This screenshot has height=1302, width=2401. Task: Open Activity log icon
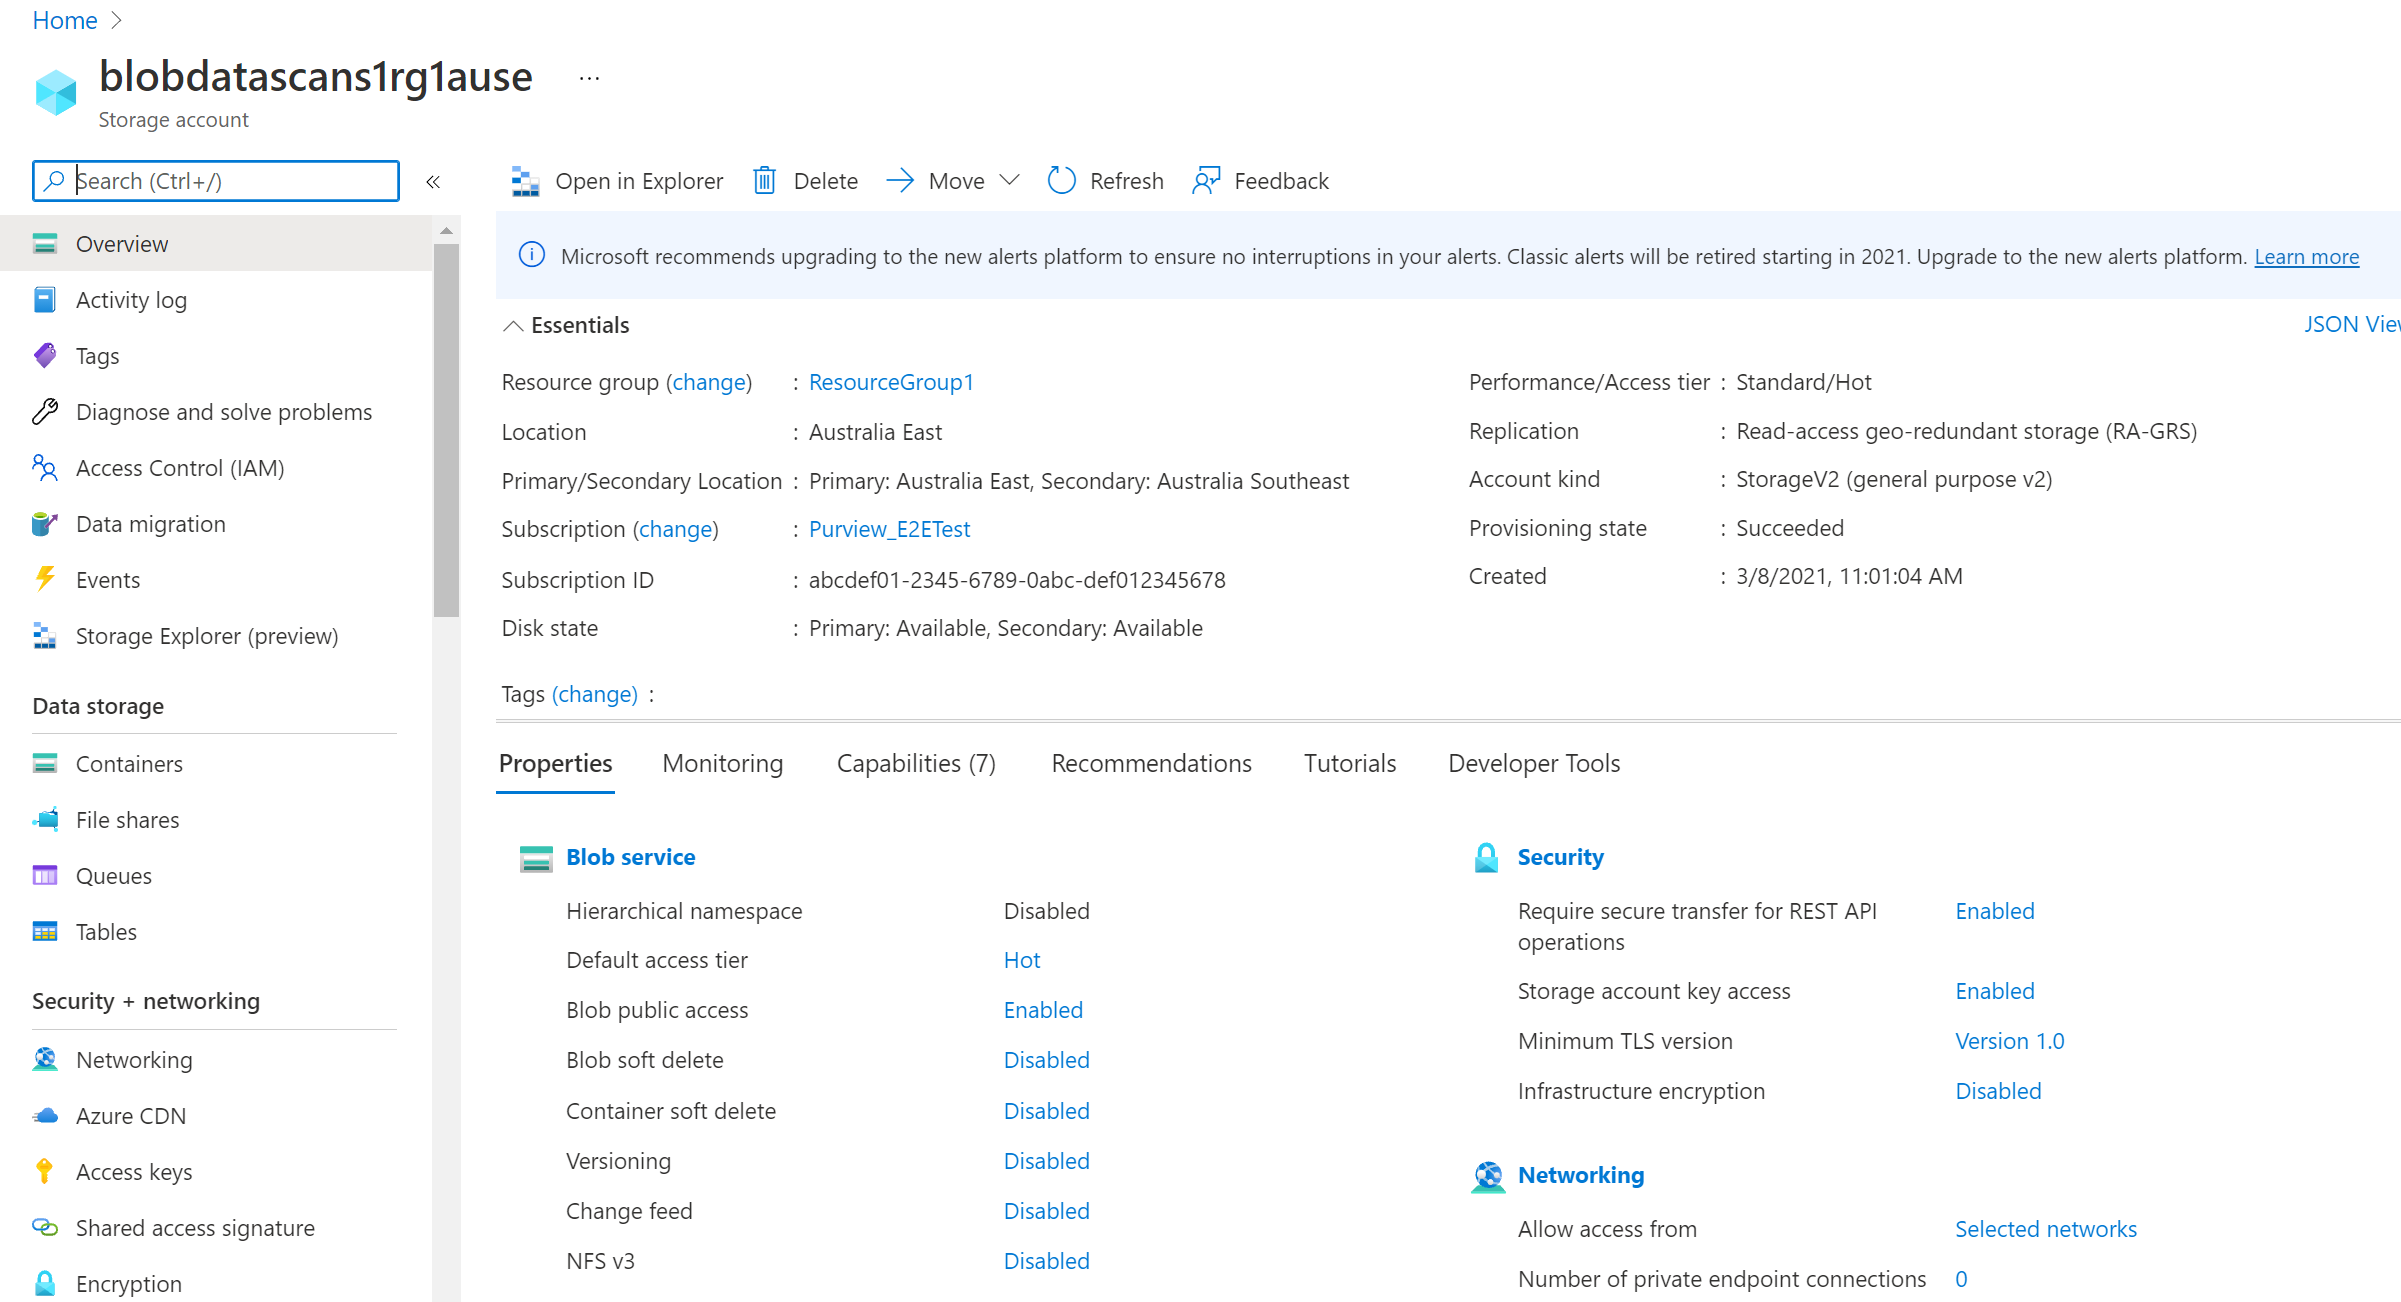[x=43, y=300]
